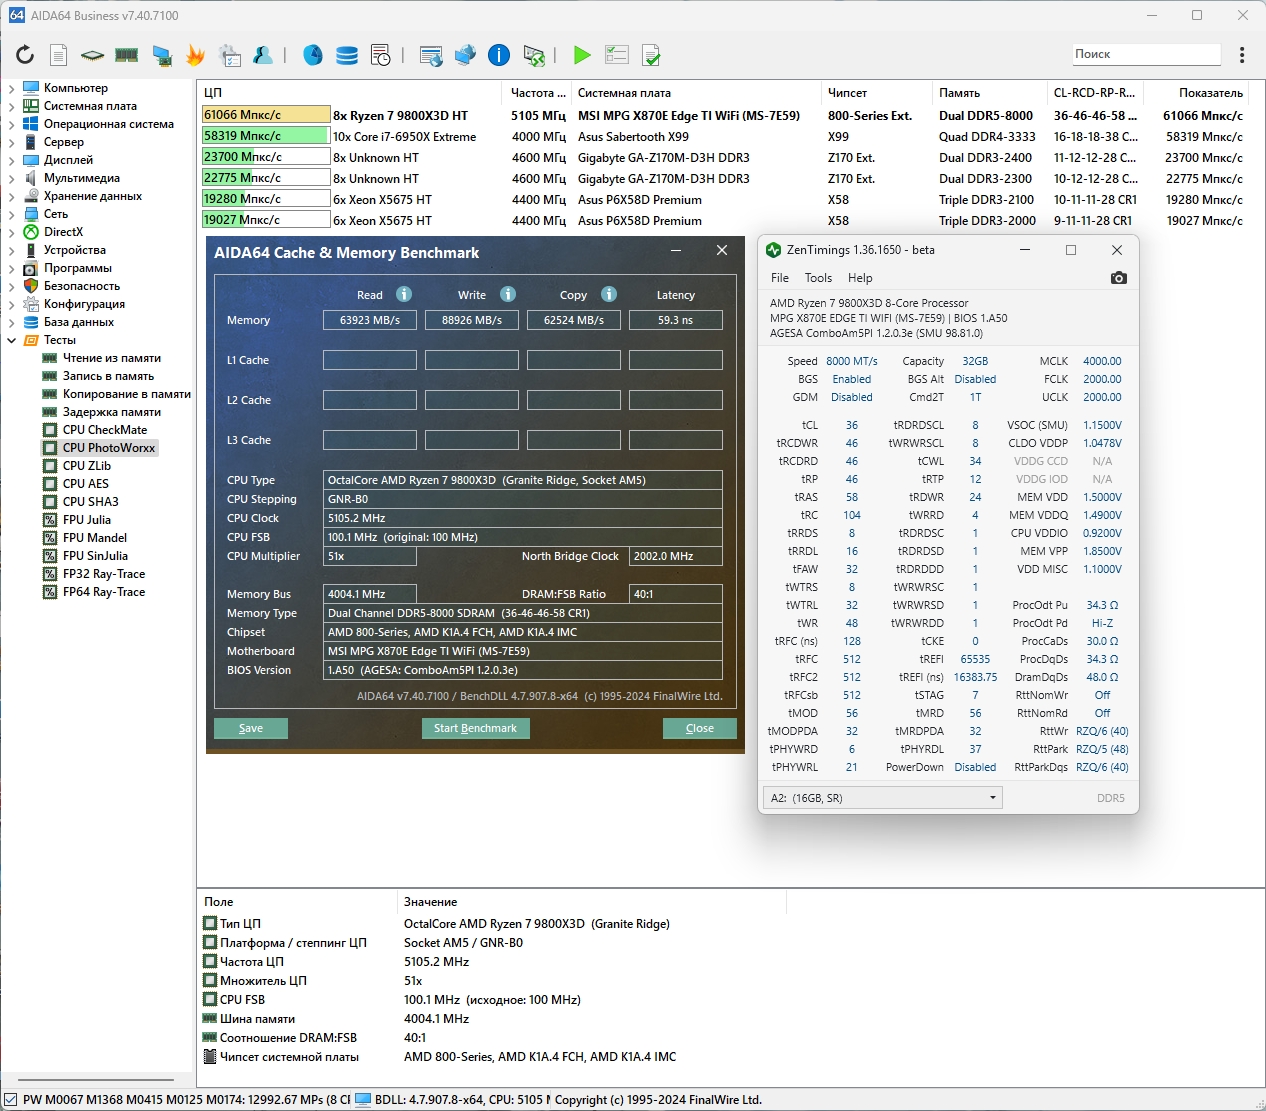This screenshot has width=1266, height=1111.
Task: Click the Save button in benchmark dialog
Action: [251, 728]
